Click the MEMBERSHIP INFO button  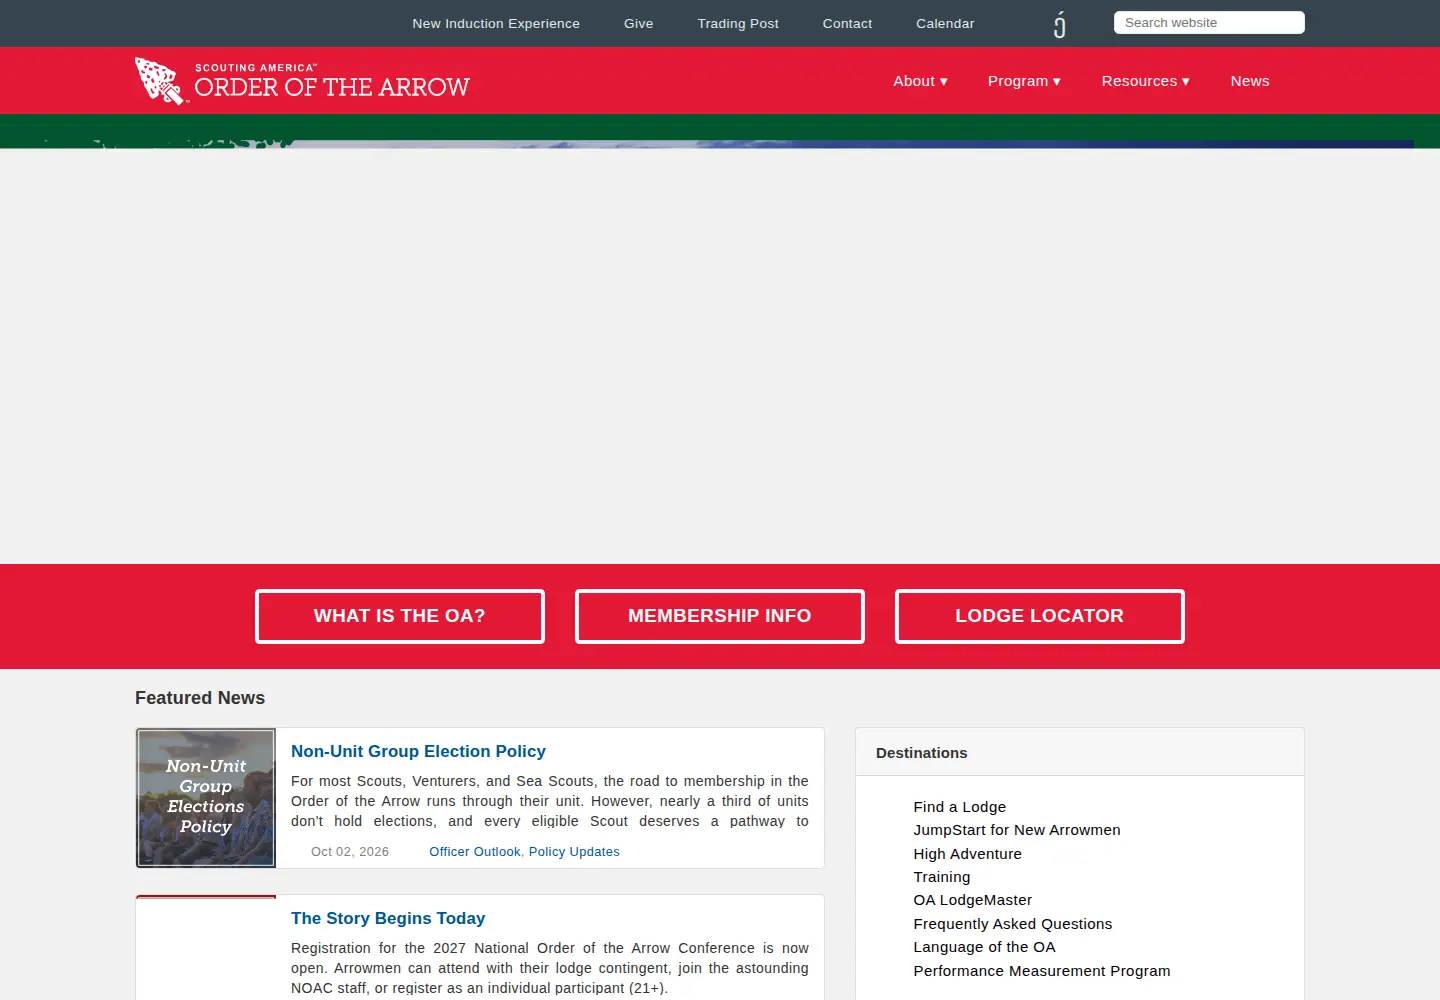(x=720, y=616)
